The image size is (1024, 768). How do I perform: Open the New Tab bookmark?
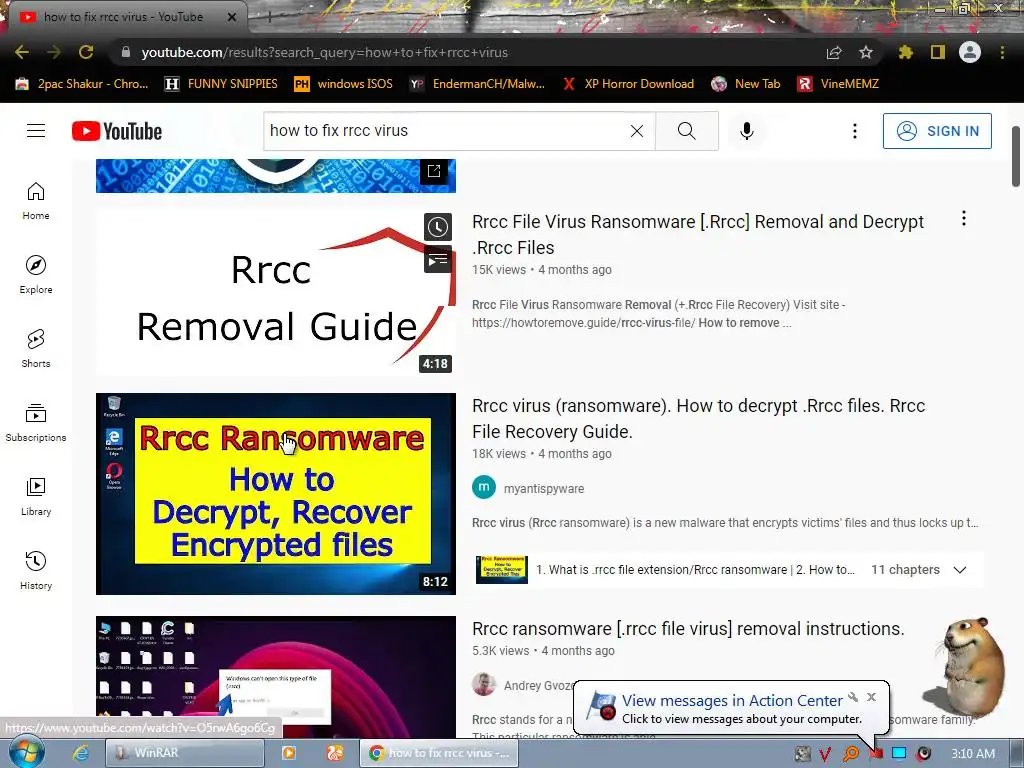point(746,84)
